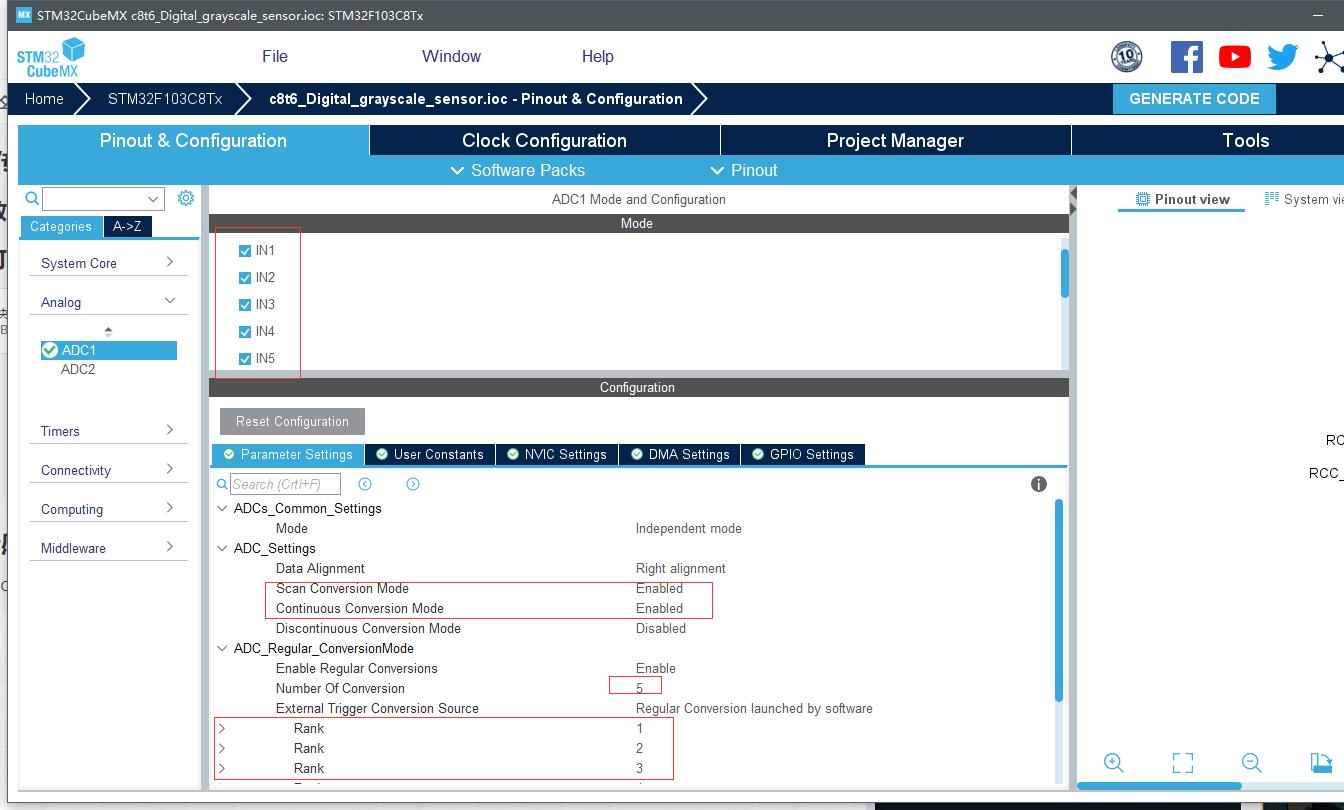Switch to Project Manager tab
This screenshot has width=1344, height=810.
point(895,140)
